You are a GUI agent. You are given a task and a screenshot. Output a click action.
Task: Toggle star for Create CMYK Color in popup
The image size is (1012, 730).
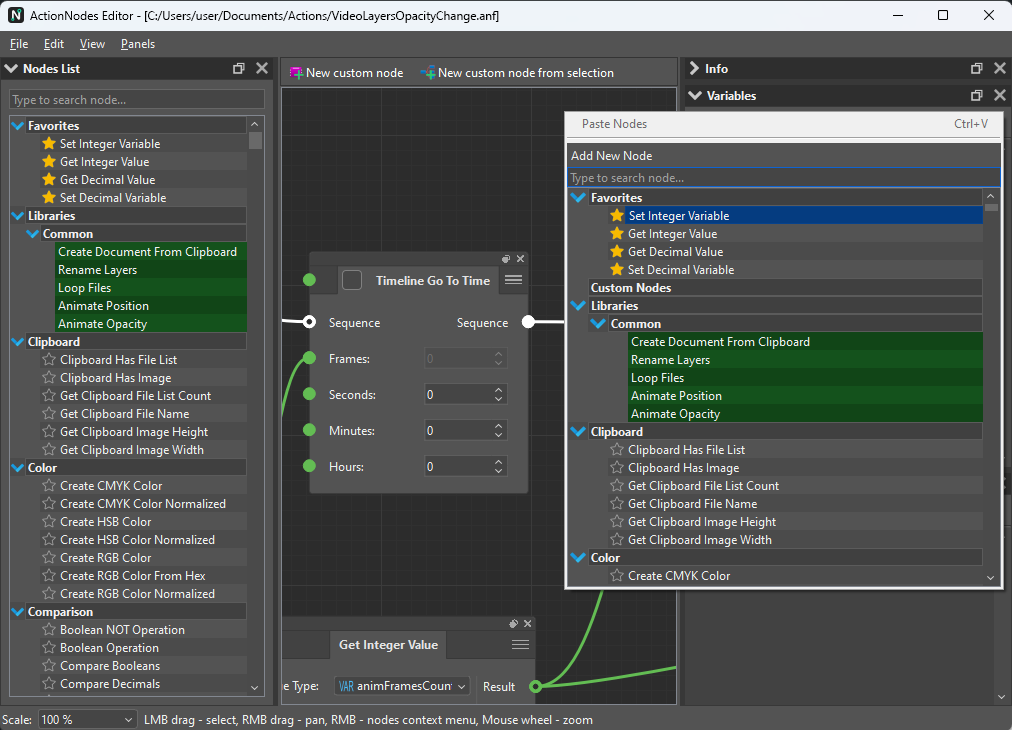pos(617,576)
